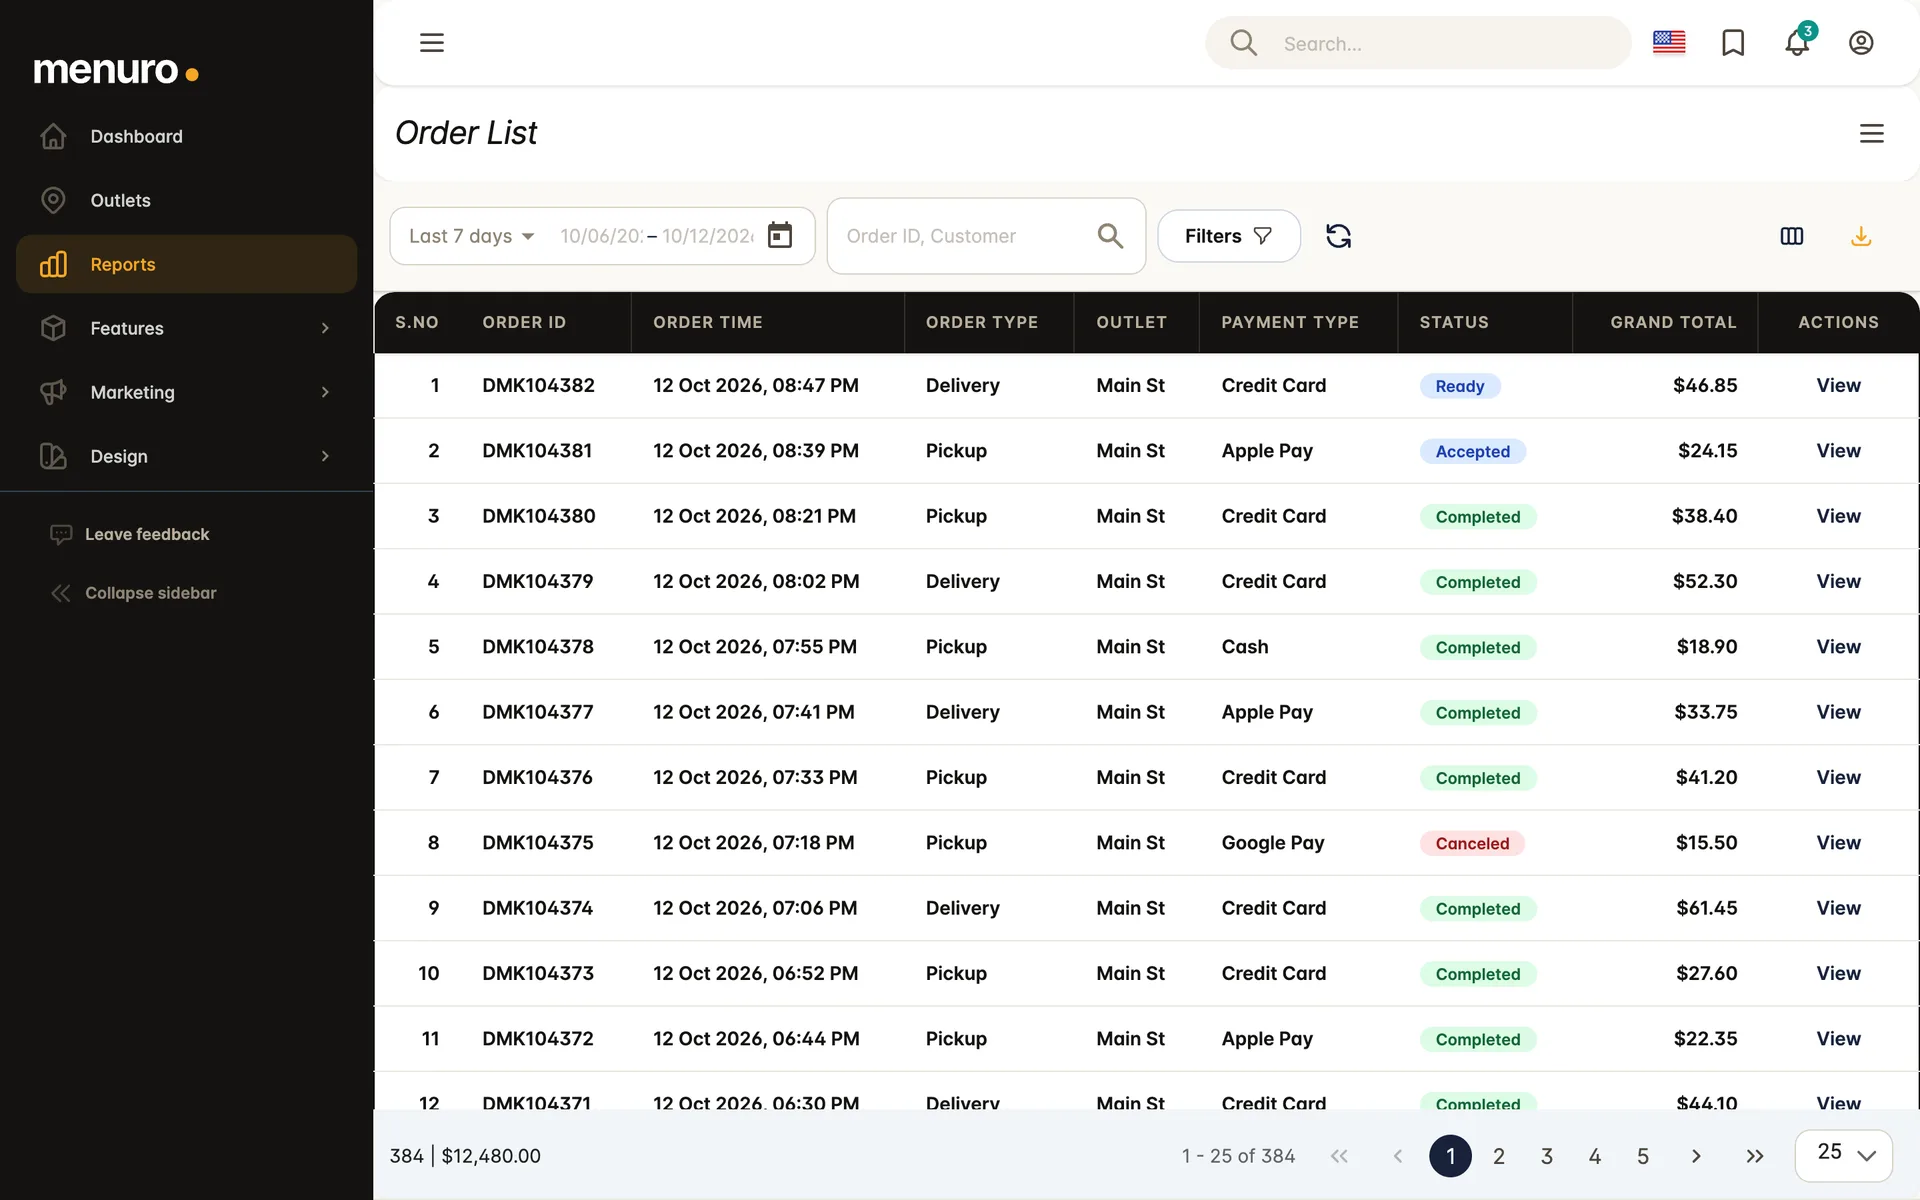View order DMK104375
The height and width of the screenshot is (1200, 1920).
[1838, 842]
